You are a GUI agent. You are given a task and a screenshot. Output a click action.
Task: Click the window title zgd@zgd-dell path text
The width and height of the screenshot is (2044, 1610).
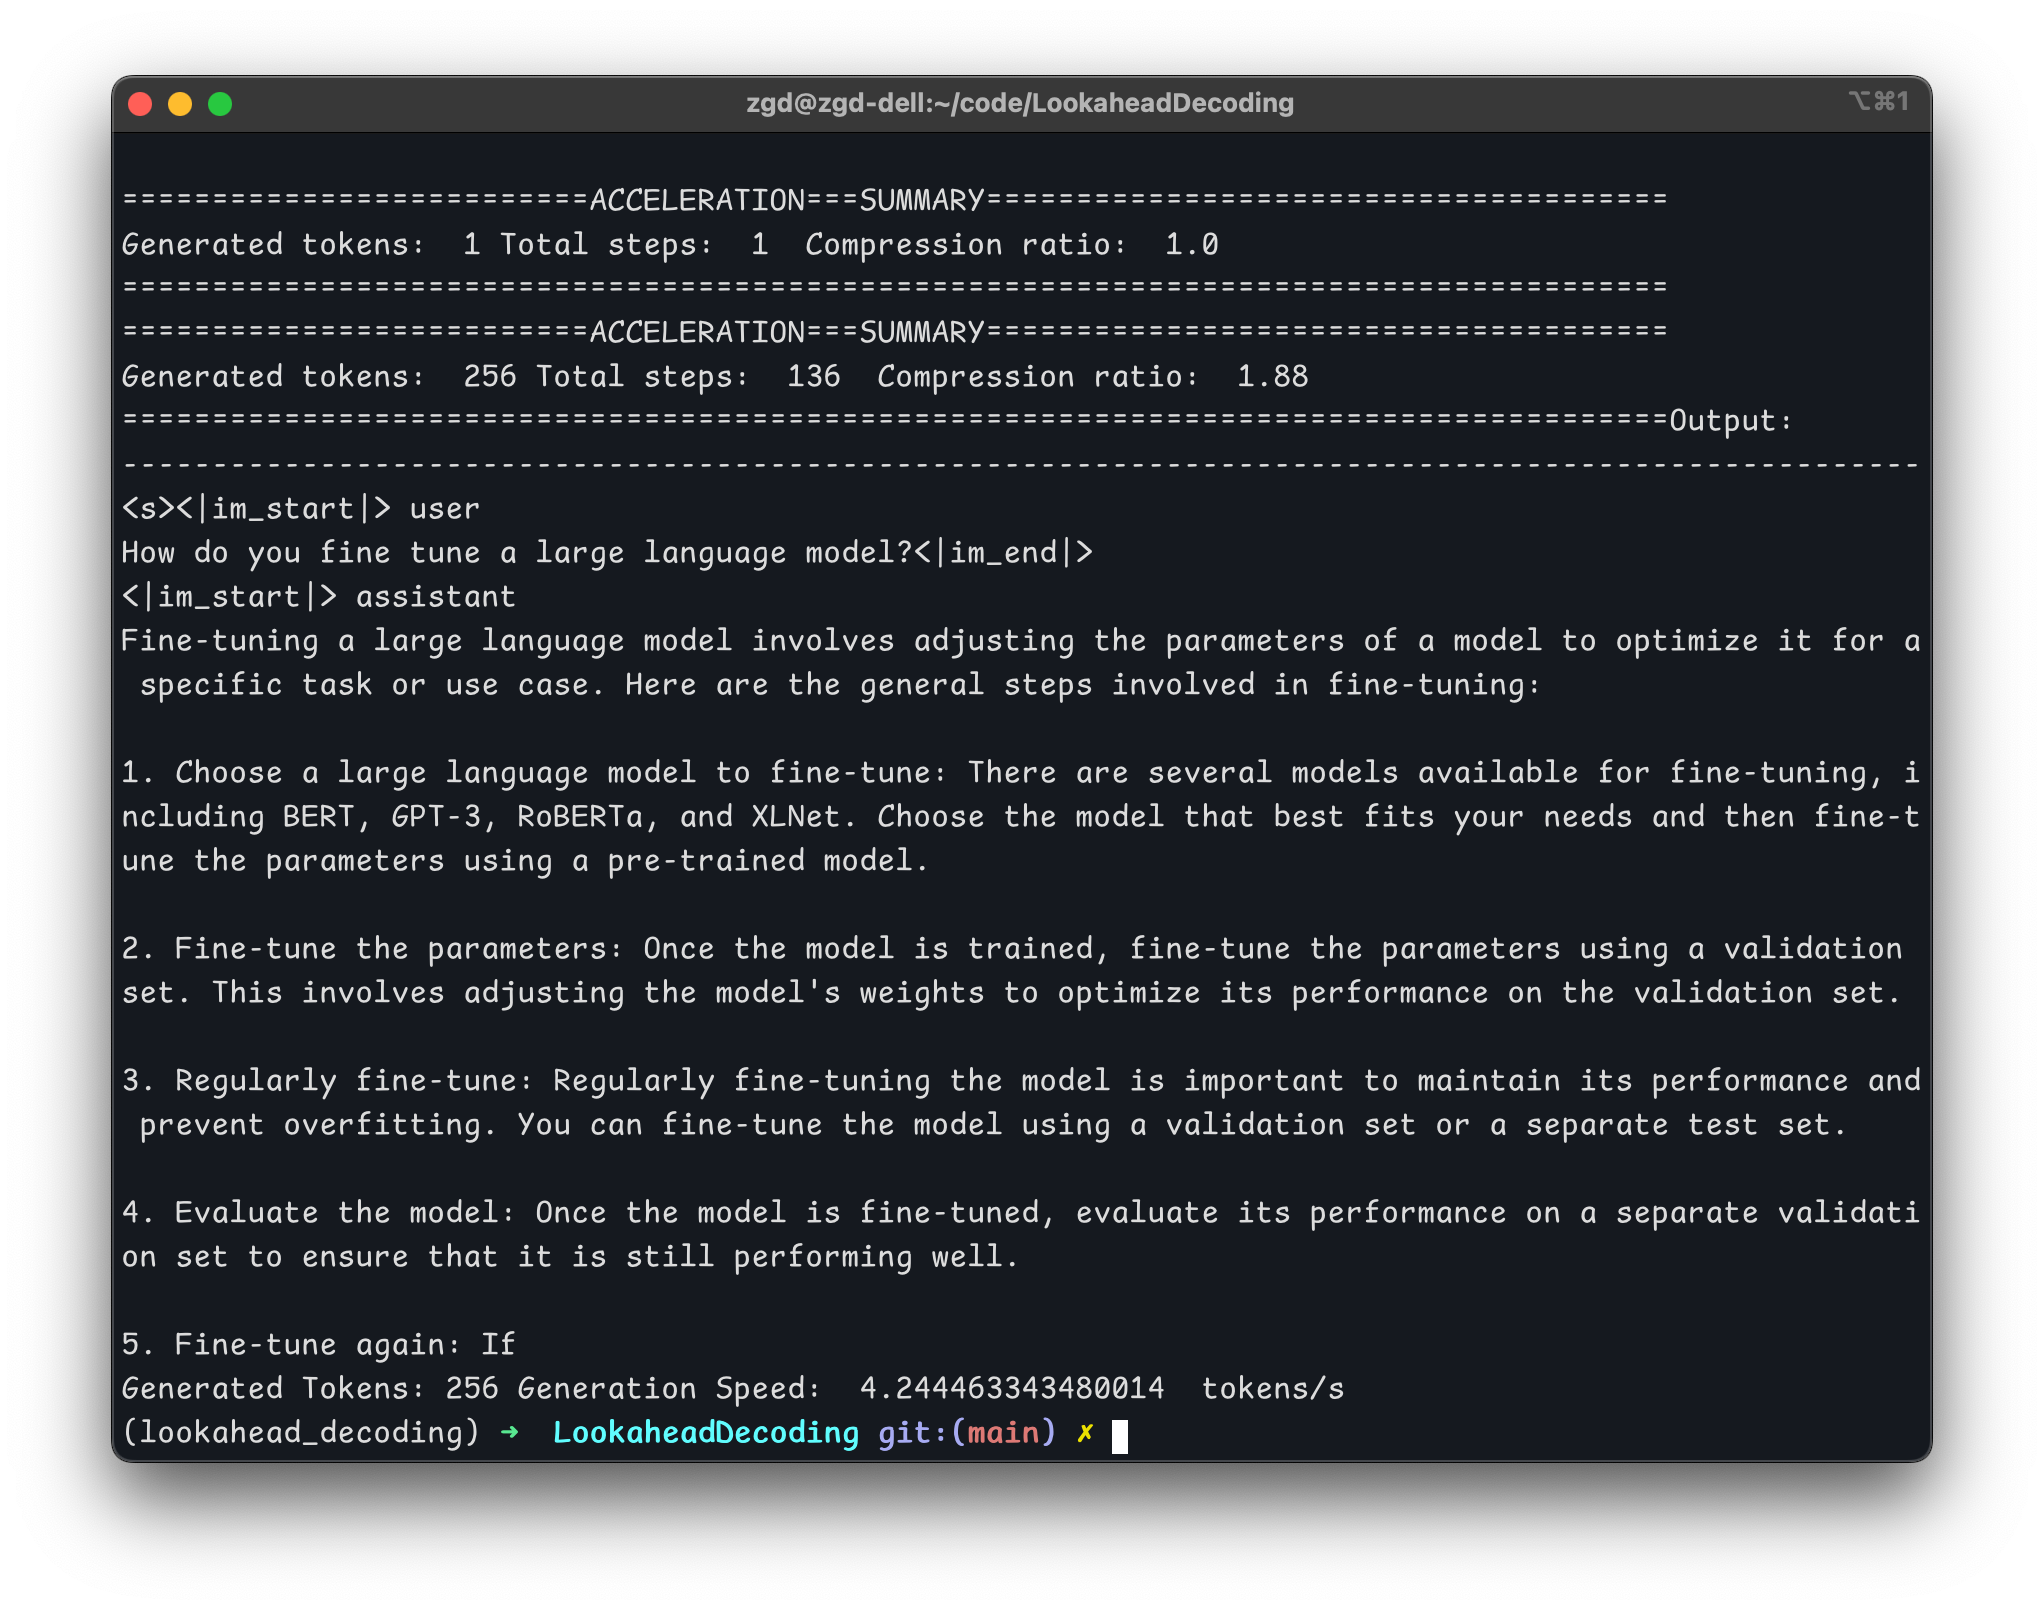[1020, 103]
